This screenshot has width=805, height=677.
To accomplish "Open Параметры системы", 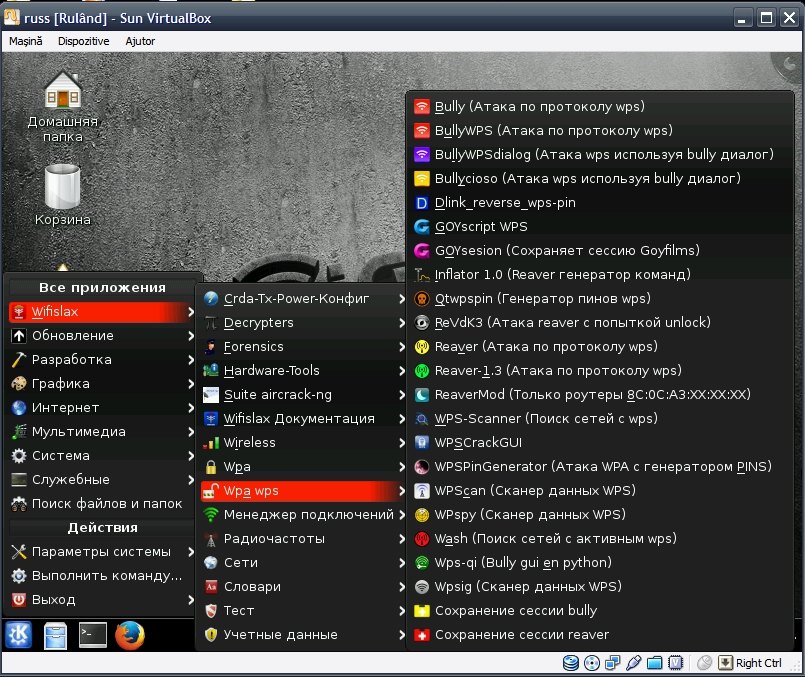I will click(x=102, y=552).
